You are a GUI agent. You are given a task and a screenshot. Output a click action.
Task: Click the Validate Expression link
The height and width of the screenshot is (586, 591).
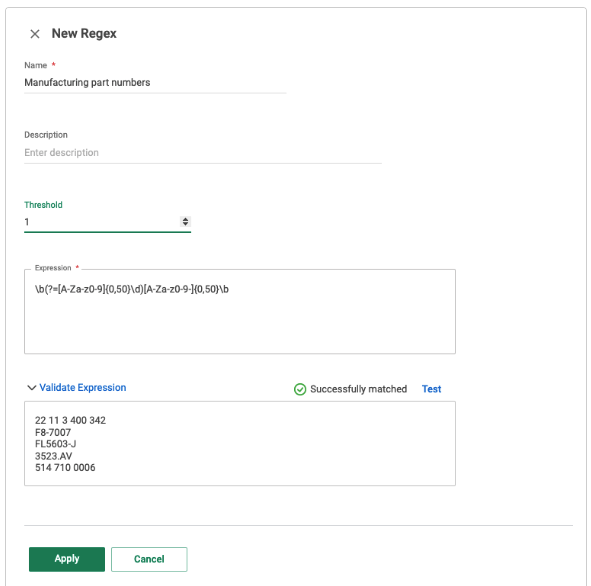point(83,387)
